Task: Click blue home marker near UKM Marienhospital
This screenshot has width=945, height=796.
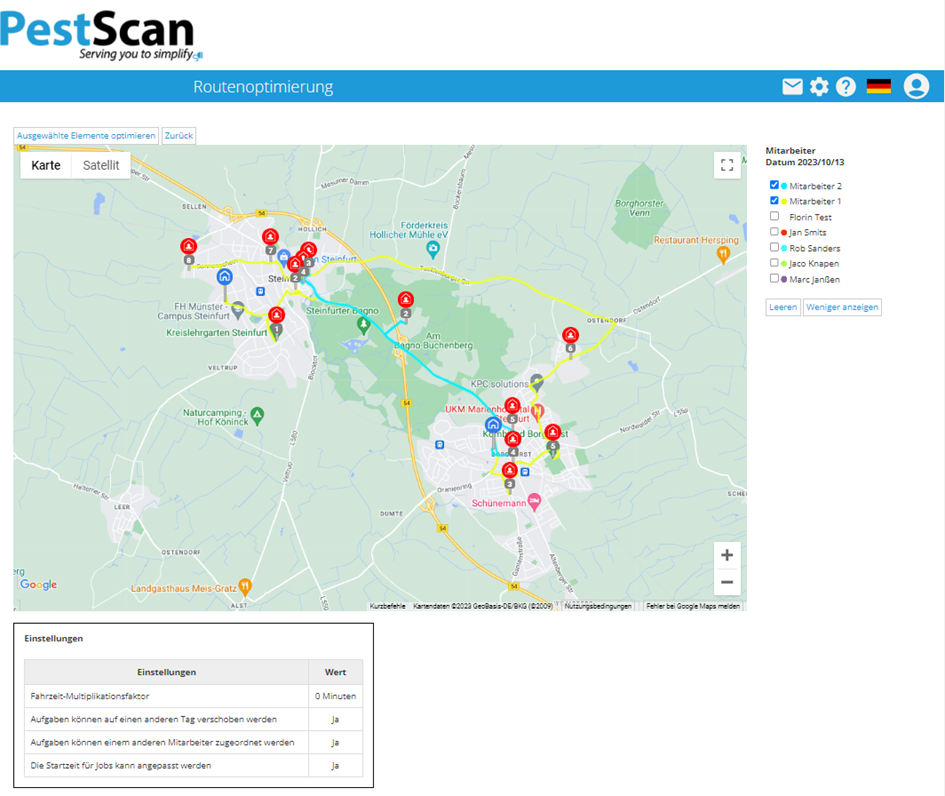Action: coord(493,424)
